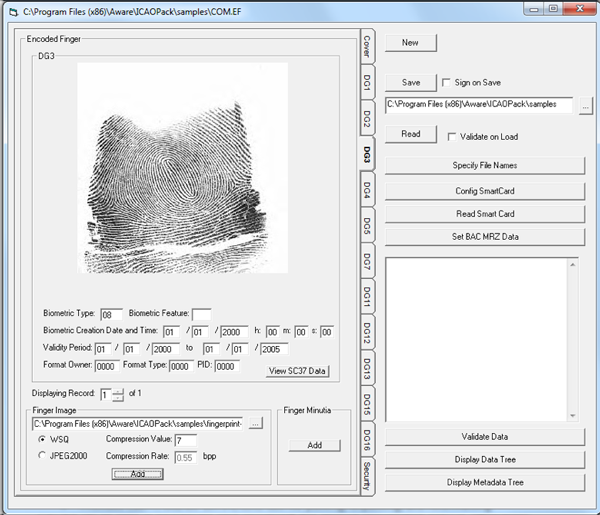Increase the Displaying Record spinner value

118,389
